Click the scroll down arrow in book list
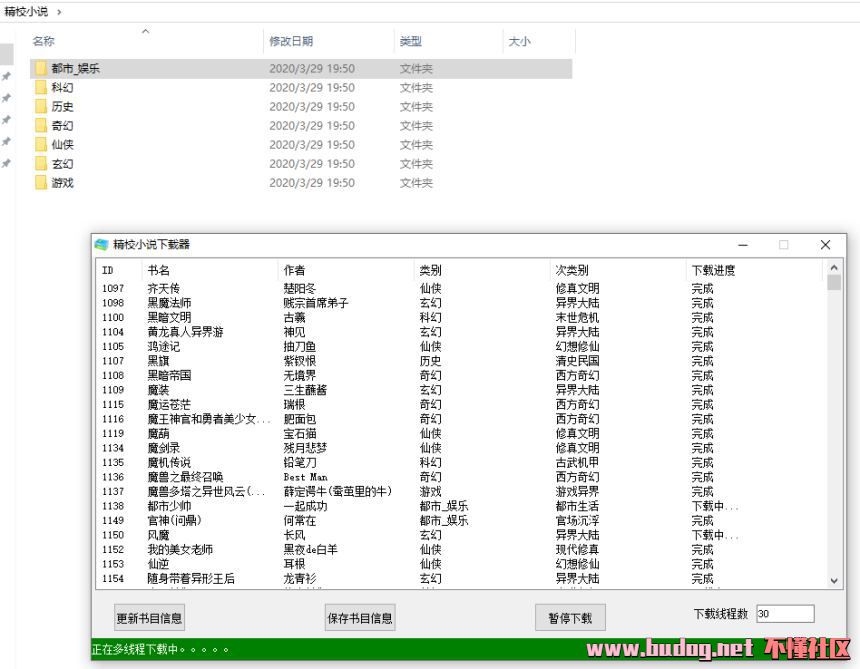Image resolution: width=860 pixels, height=669 pixels. coord(835,580)
